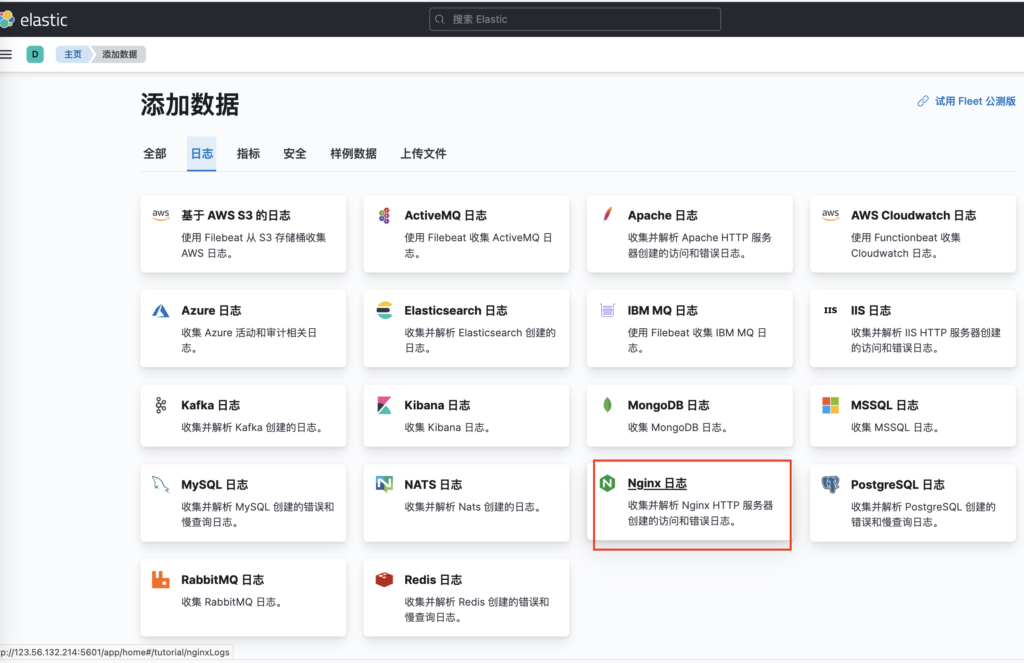Open the Nginx 日志 title link
The image size is (1024, 663).
click(657, 483)
